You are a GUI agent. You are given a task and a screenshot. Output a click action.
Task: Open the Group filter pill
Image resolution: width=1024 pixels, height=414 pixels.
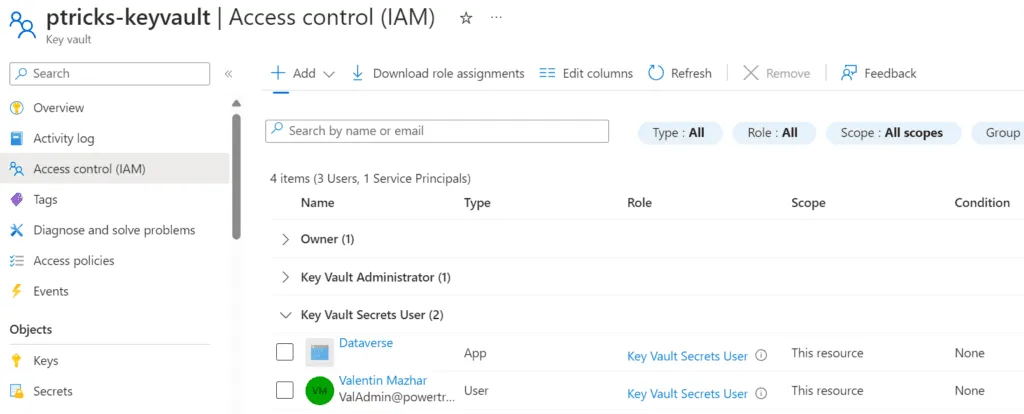[x=998, y=133]
